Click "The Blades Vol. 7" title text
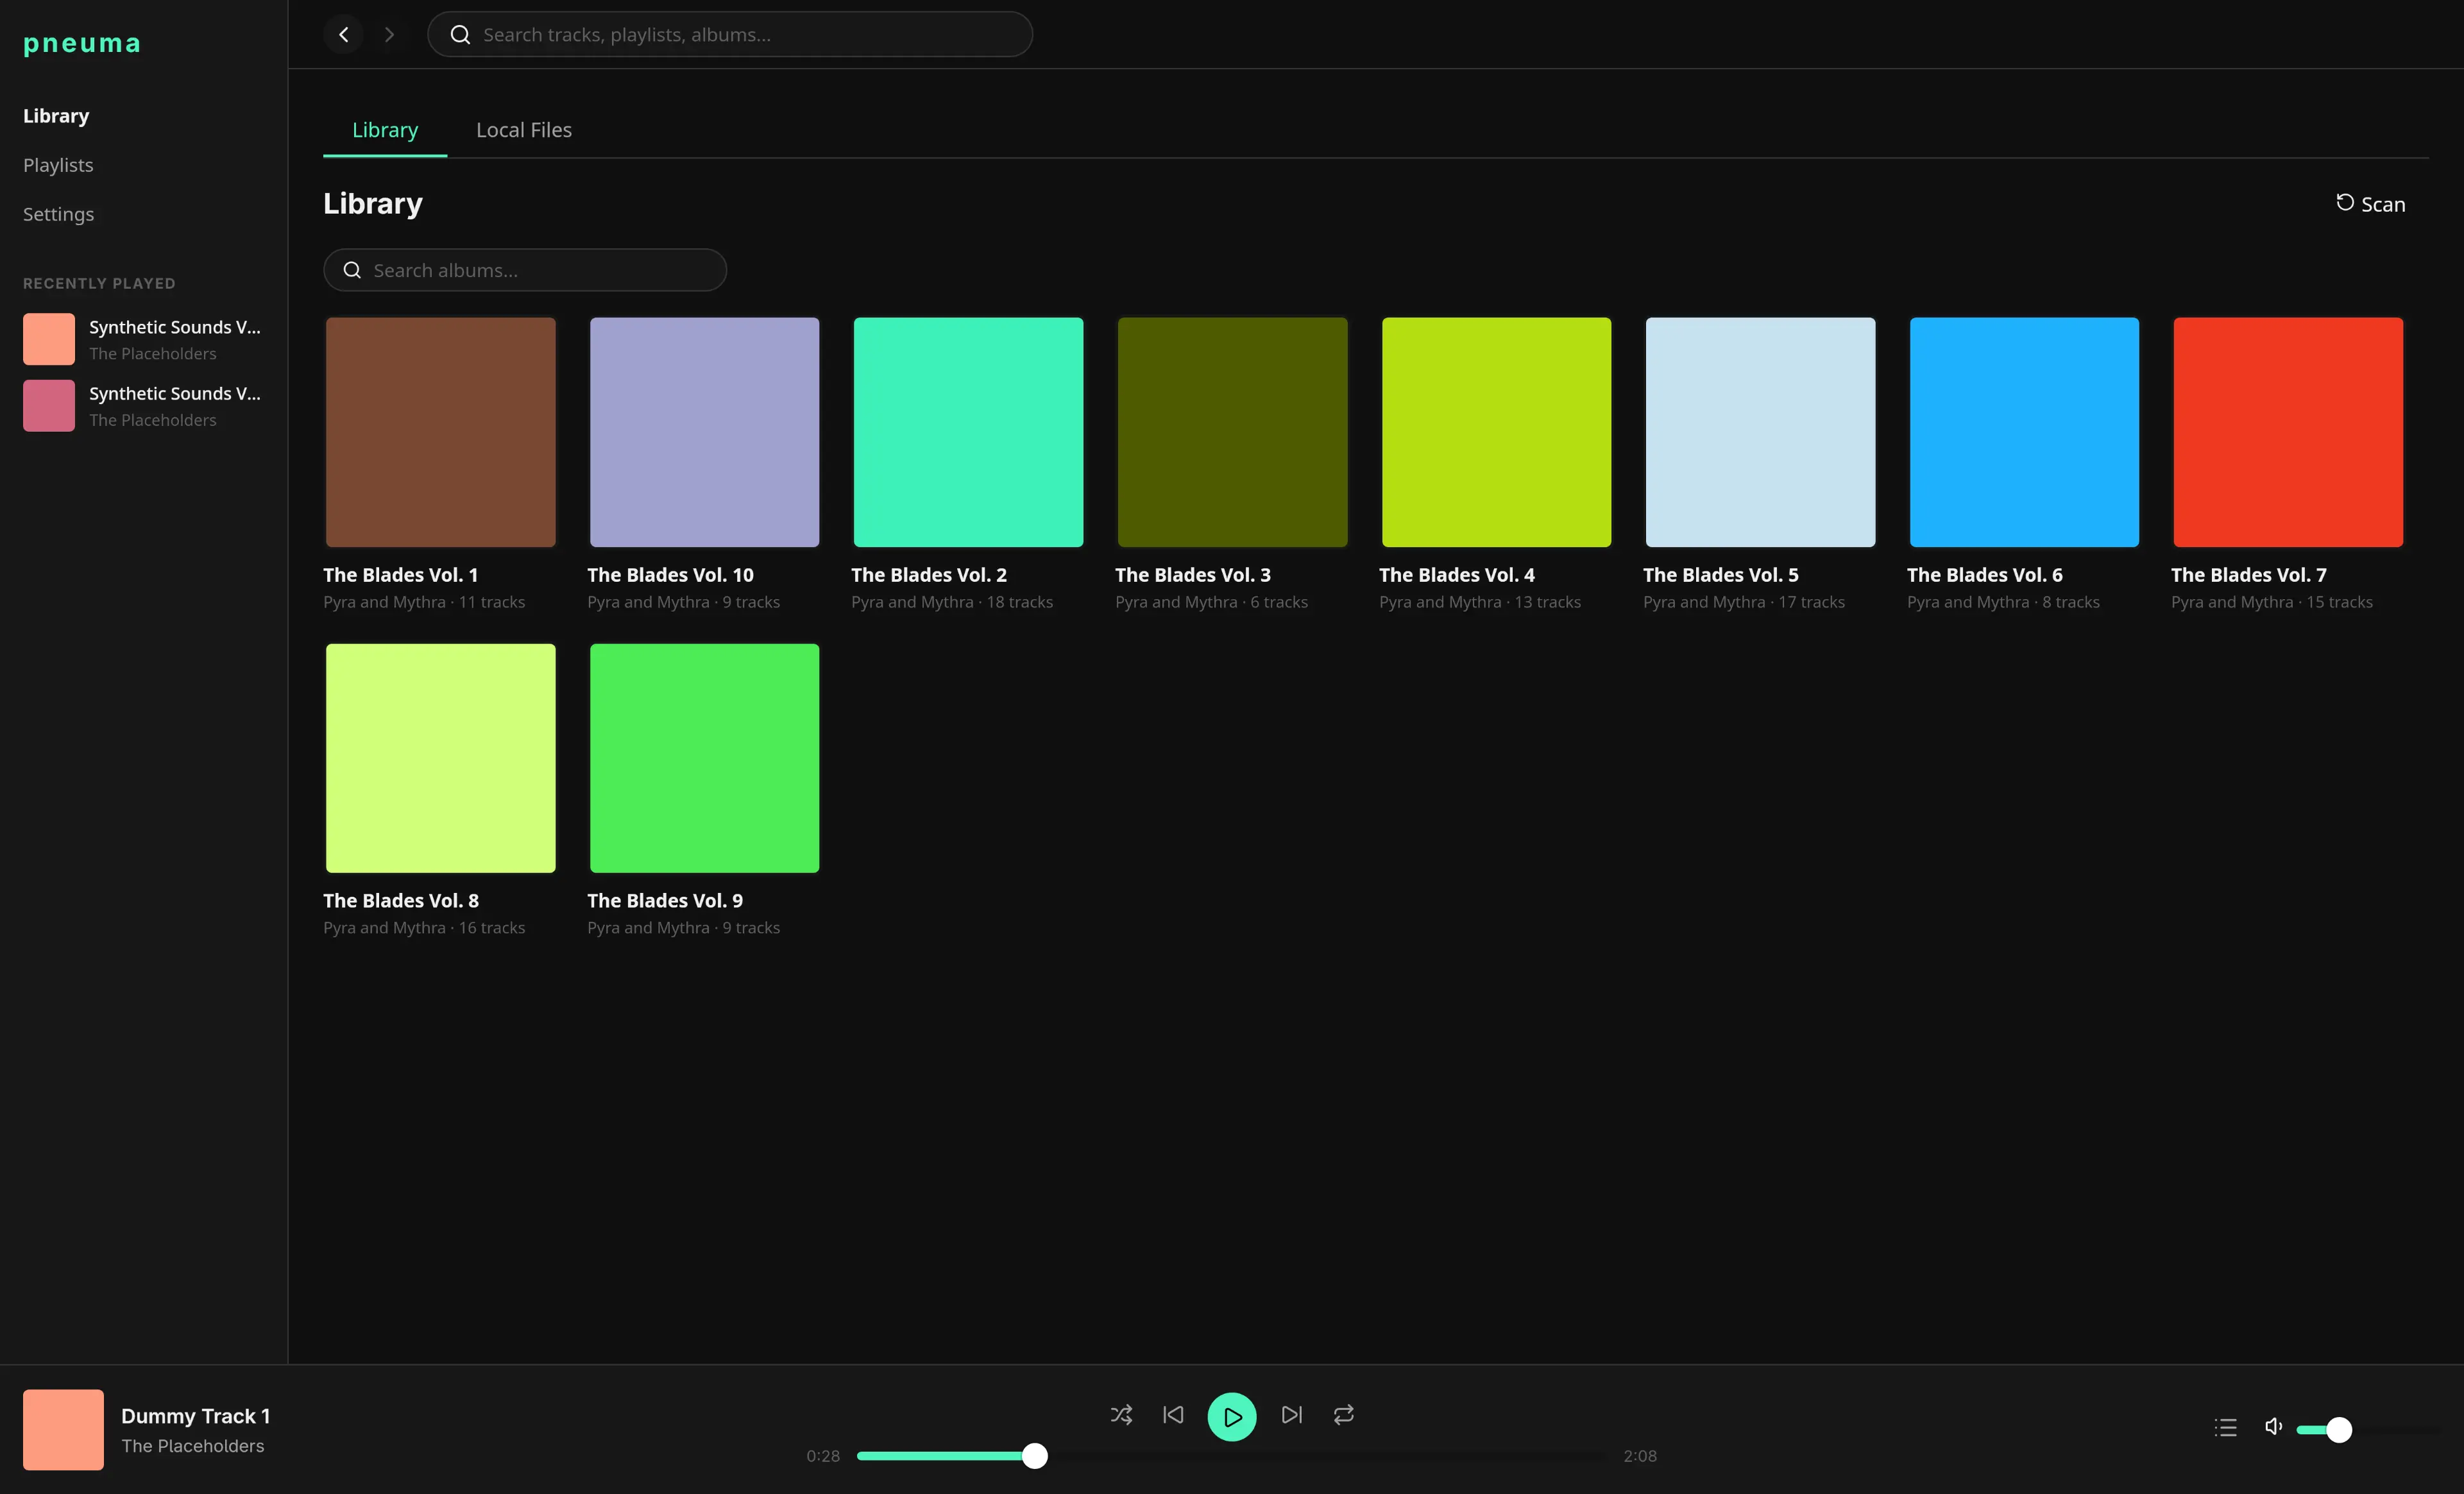Viewport: 2464px width, 1494px height. 2249,575
